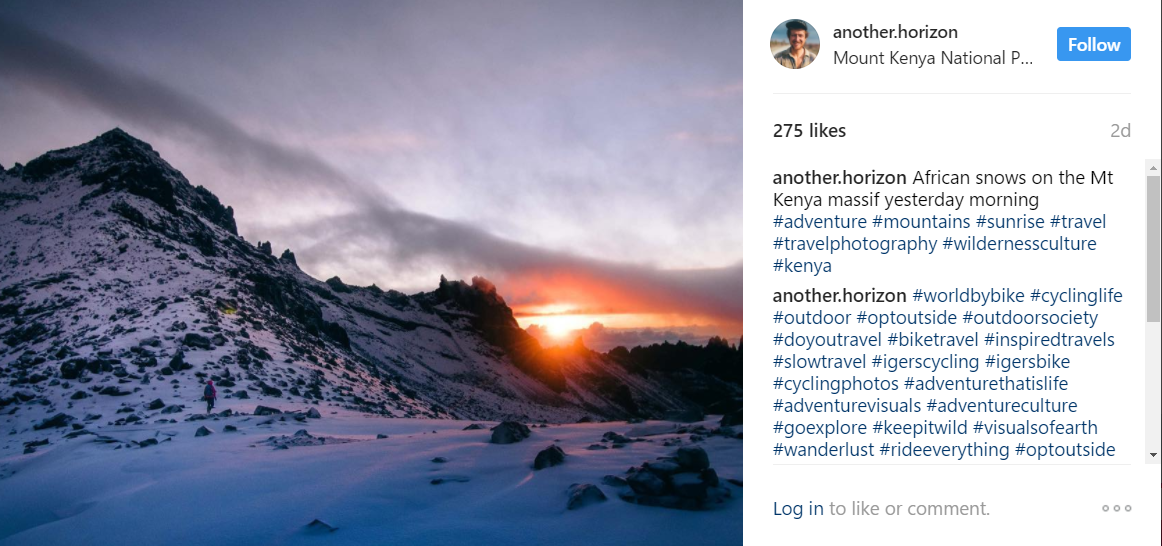Click the scrollbar up arrow
The height and width of the screenshot is (546, 1162).
click(x=1153, y=167)
